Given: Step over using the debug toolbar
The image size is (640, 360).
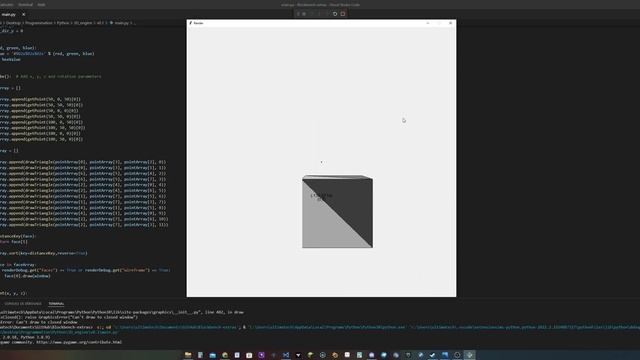Looking at the screenshot, I should click(x=311, y=14).
